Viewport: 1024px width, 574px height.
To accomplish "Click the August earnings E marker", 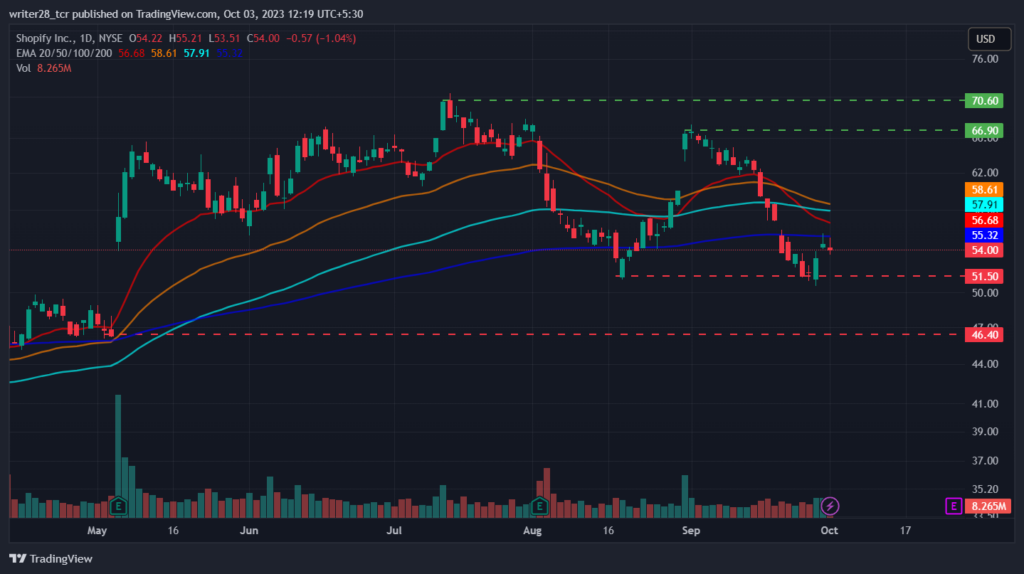I will pos(539,506).
